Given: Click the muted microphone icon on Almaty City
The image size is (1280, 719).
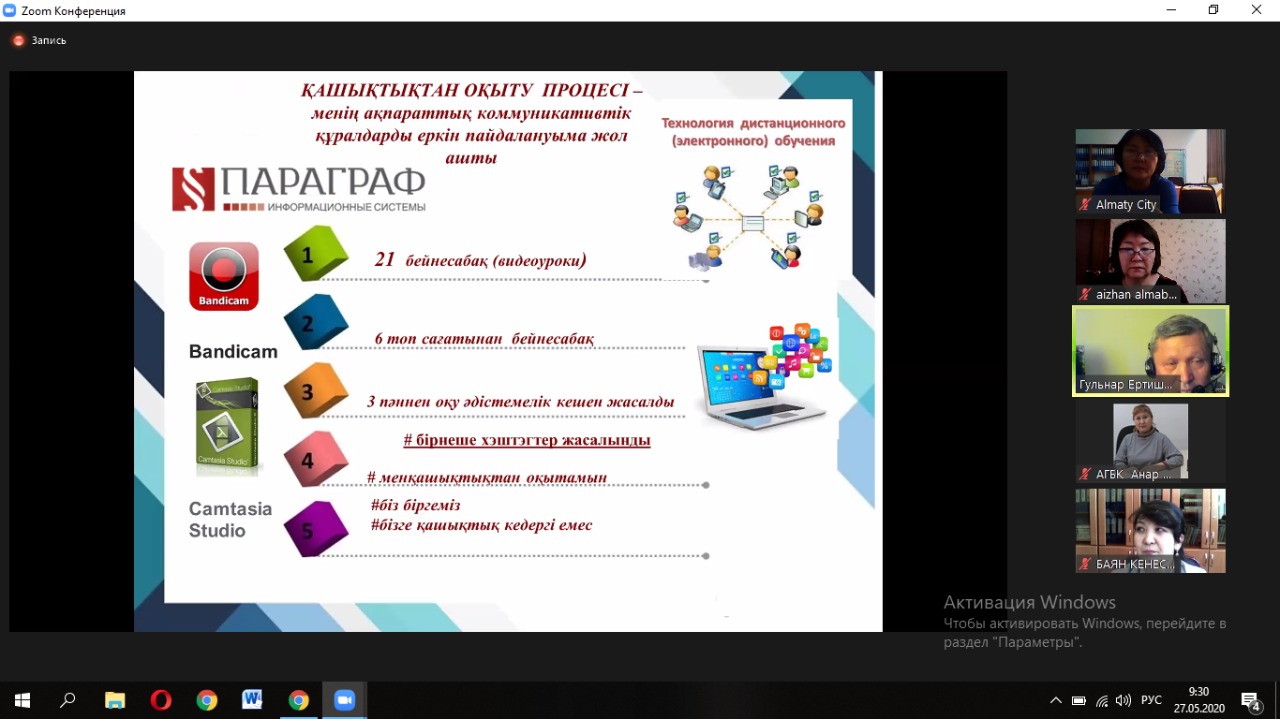Looking at the screenshot, I should (1085, 204).
